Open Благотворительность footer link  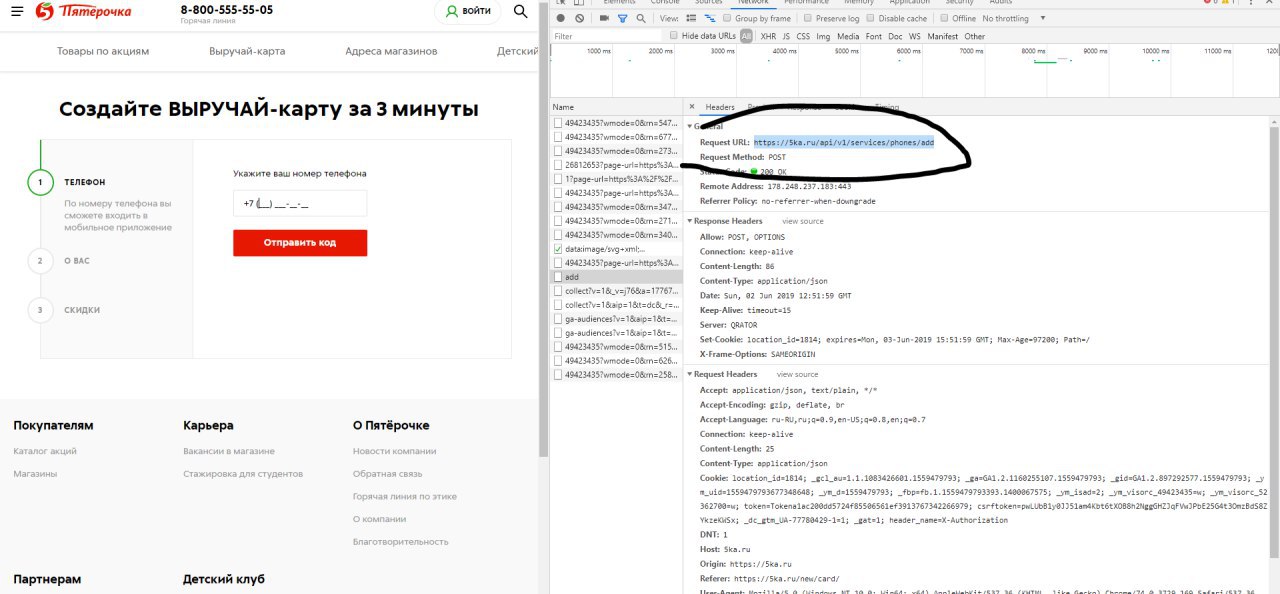pos(401,542)
